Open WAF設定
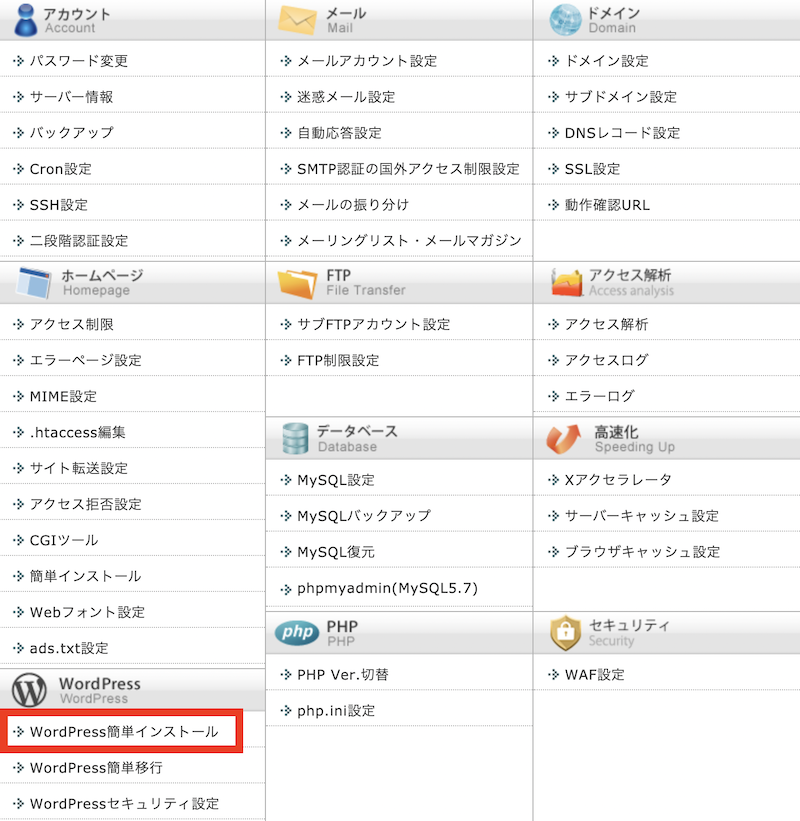Viewport: 800px width, 821px height. [595, 674]
